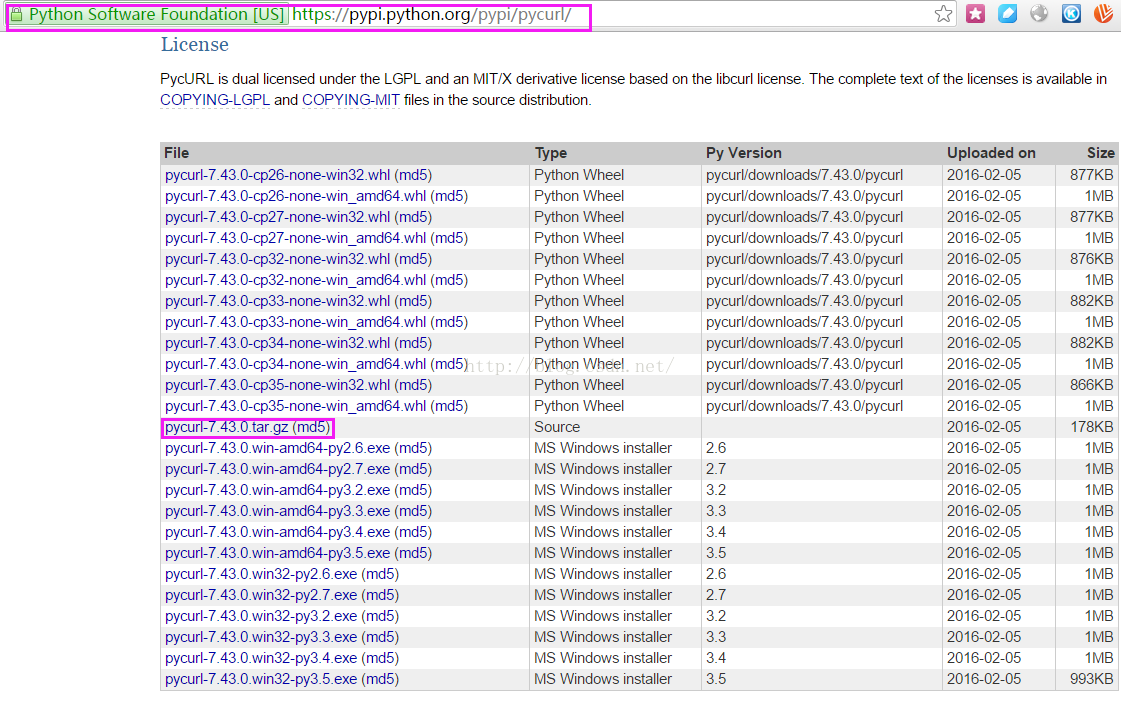Download pycurl-7.43.0-cp33-none-win32.whl
Image resolution: width=1121 pixels, height=710 pixels.
pos(277,301)
